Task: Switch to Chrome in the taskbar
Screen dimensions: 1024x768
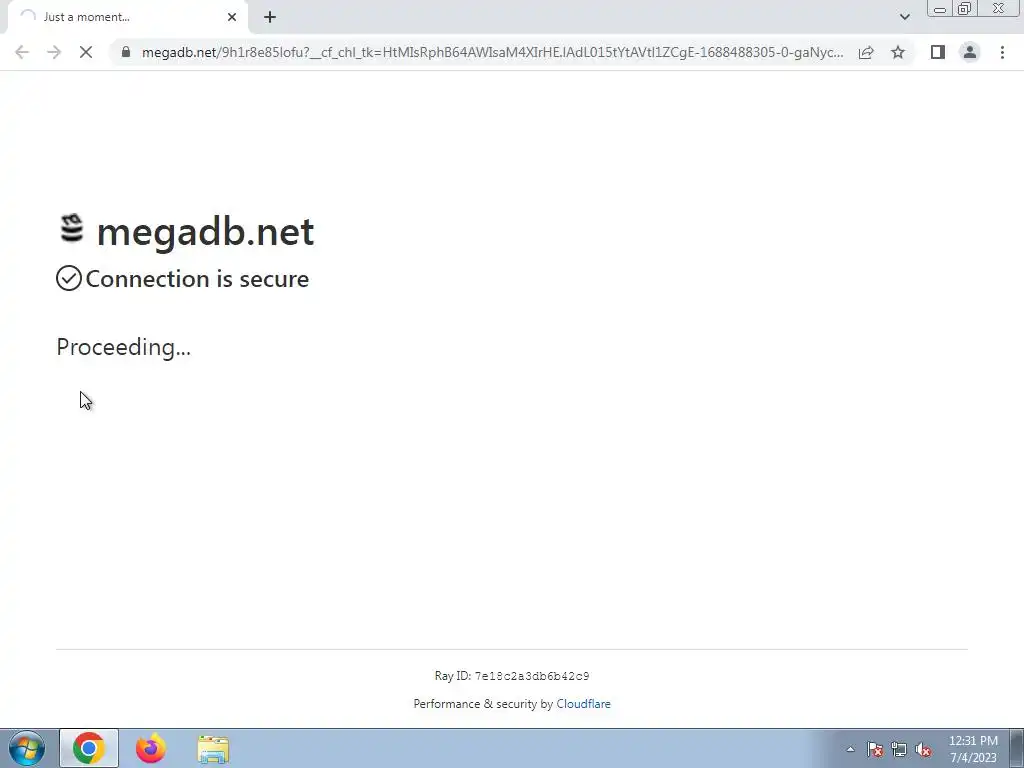Action: click(89, 748)
